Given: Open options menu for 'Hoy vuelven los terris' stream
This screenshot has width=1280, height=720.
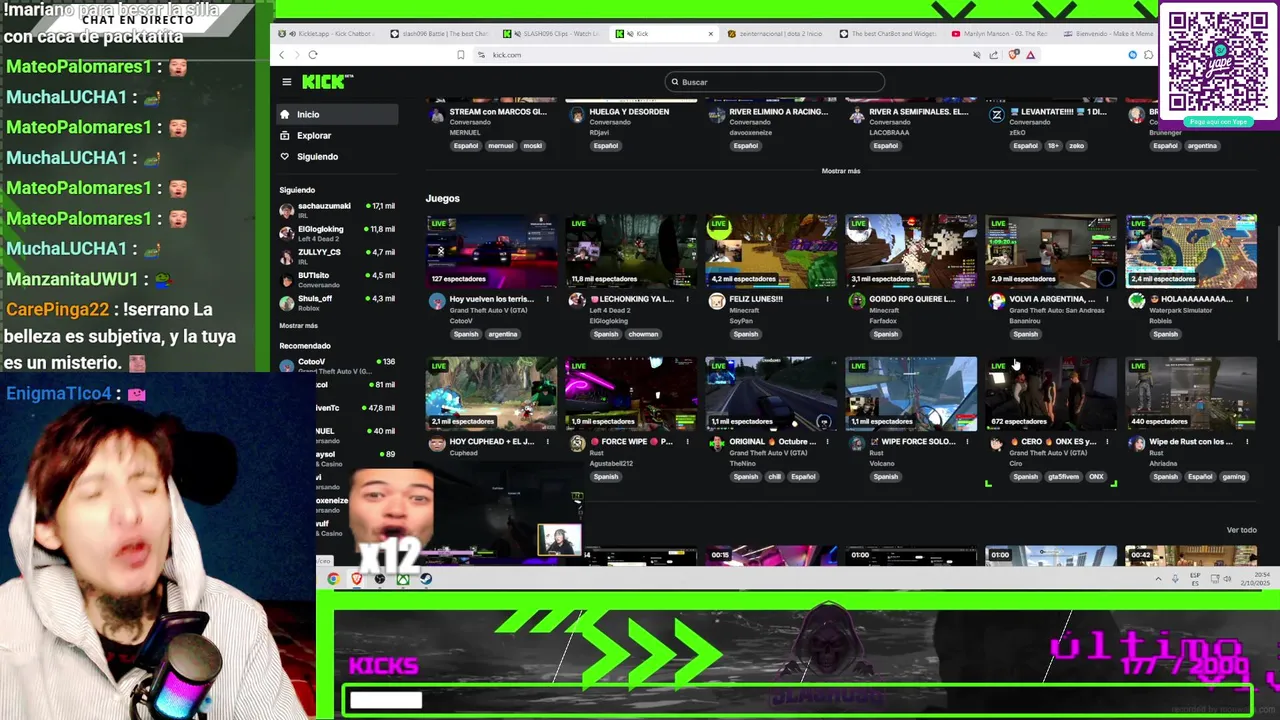Looking at the screenshot, I should (547, 299).
